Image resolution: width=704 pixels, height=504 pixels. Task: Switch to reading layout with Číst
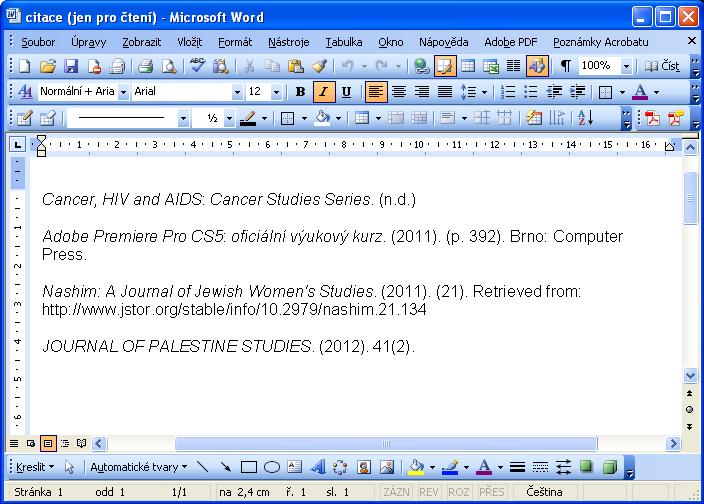(662, 66)
